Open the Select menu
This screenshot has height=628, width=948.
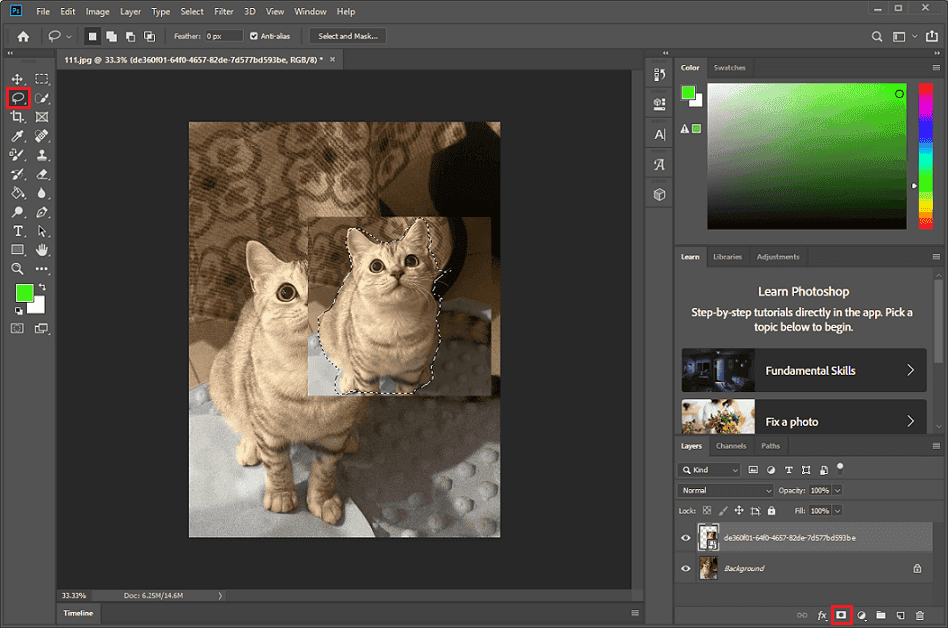(191, 11)
